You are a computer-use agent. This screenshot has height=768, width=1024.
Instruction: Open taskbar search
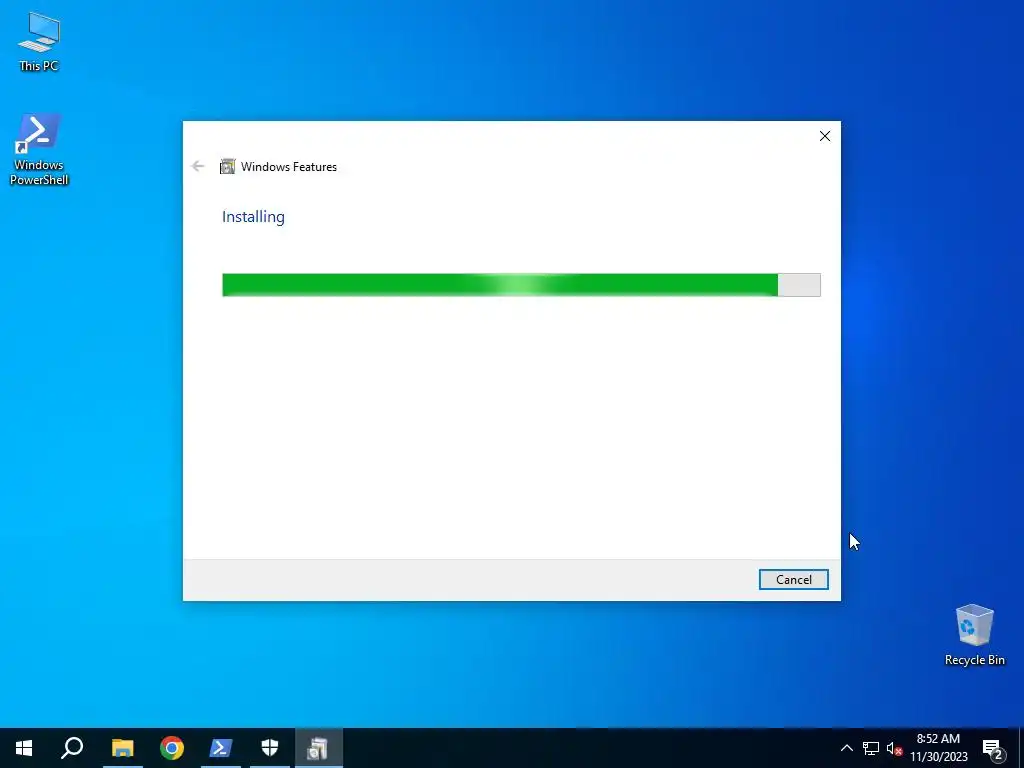pos(72,748)
